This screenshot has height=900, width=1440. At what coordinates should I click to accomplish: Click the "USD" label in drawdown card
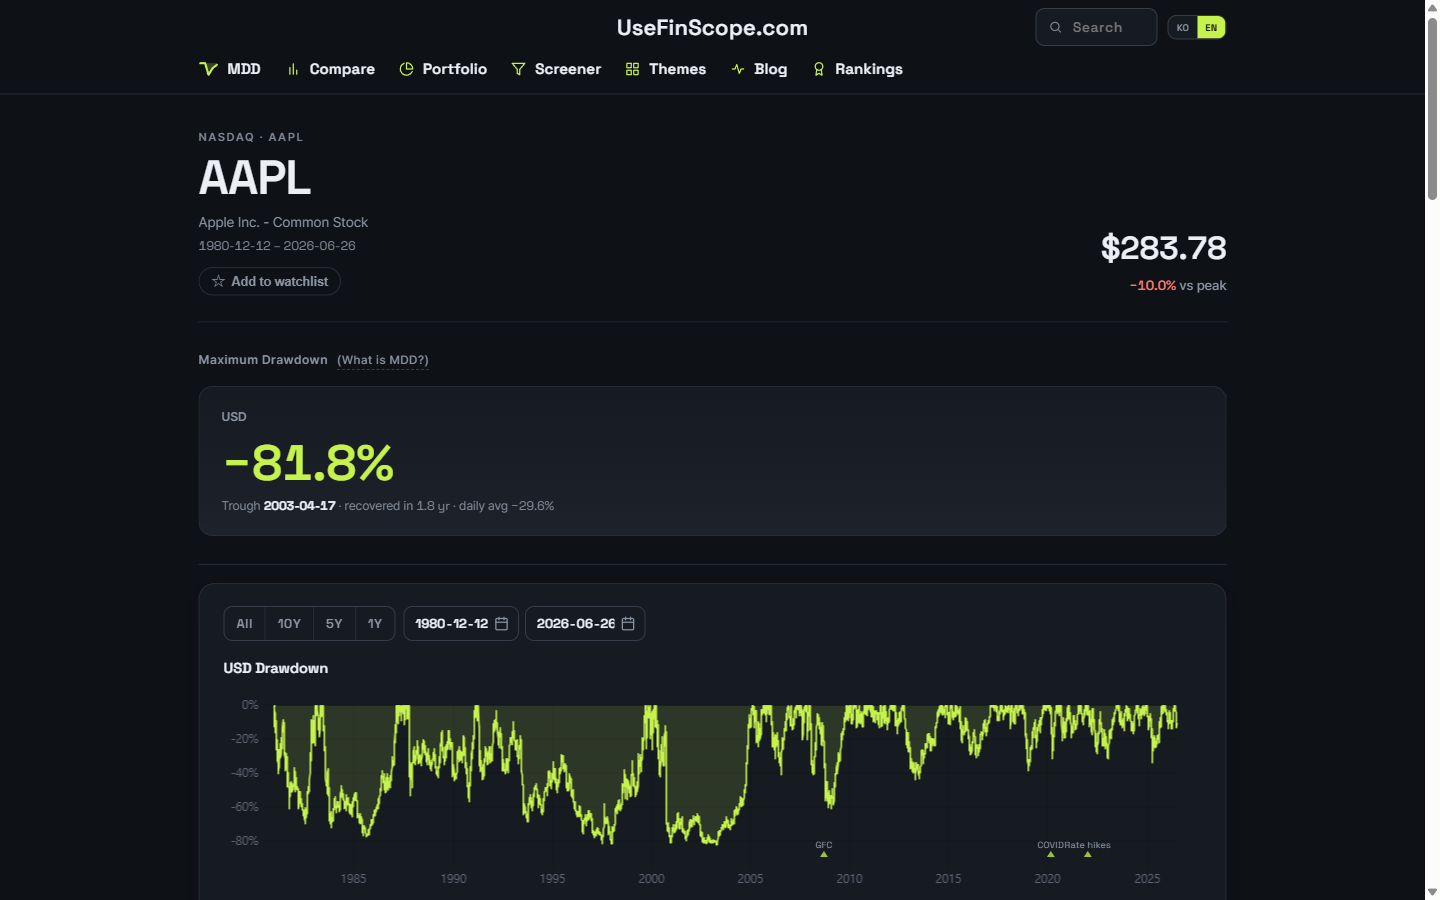pos(234,417)
